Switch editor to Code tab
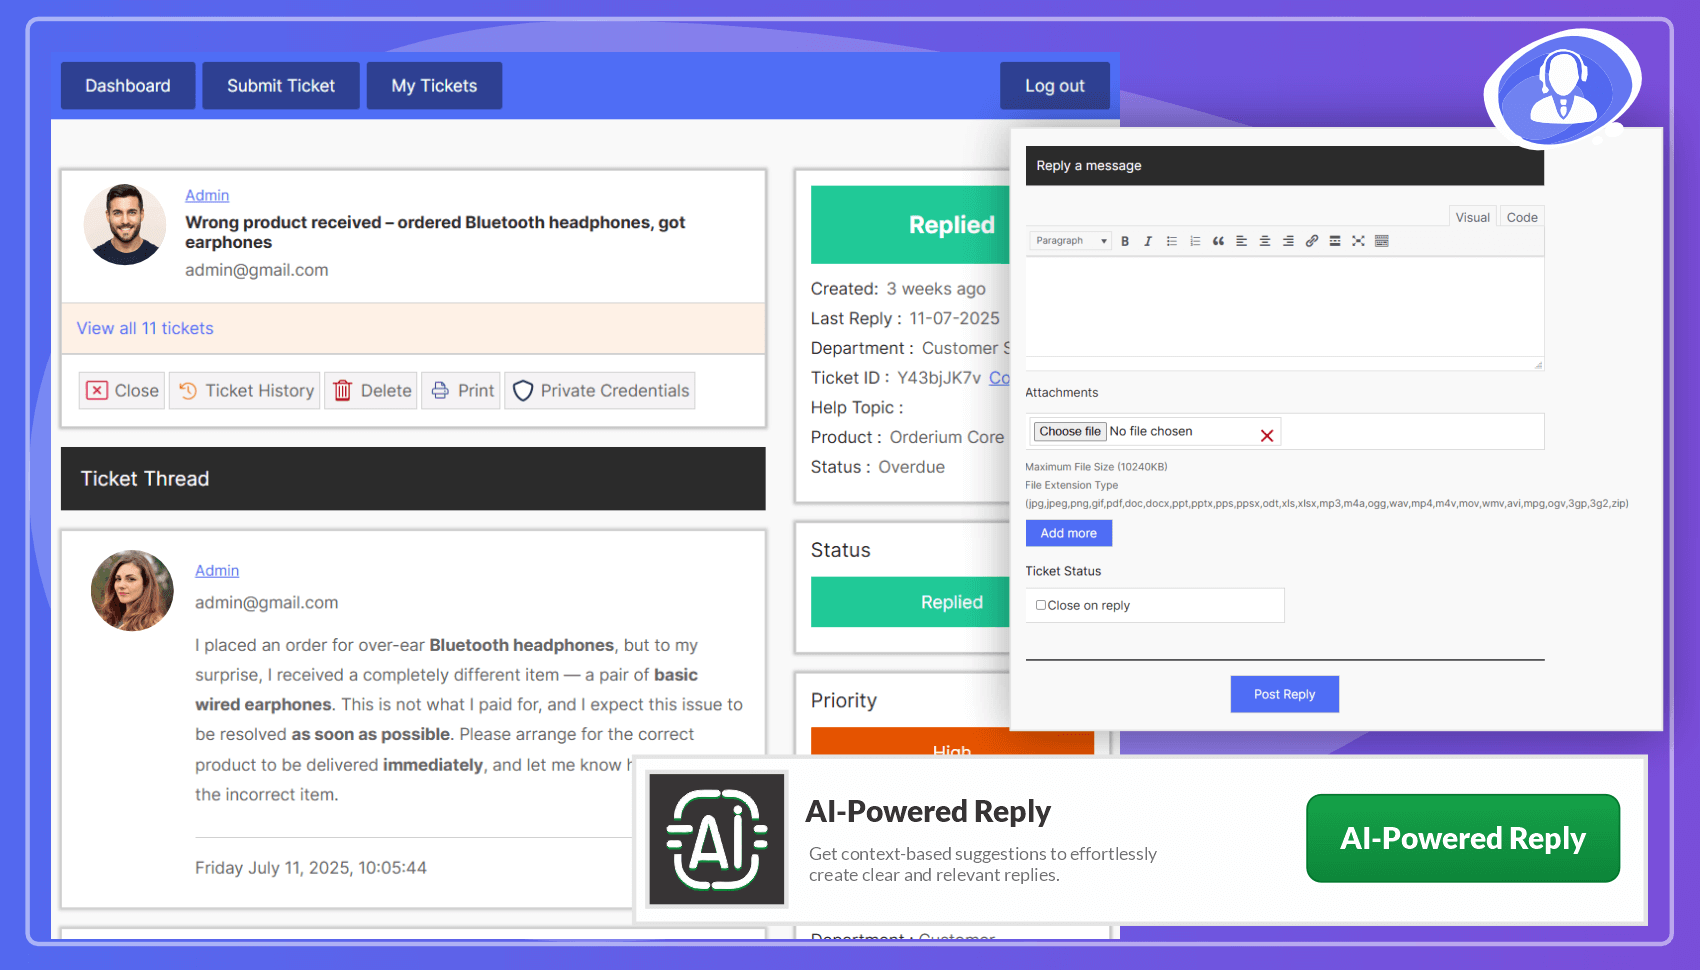Image resolution: width=1700 pixels, height=970 pixels. pyautogui.click(x=1522, y=217)
